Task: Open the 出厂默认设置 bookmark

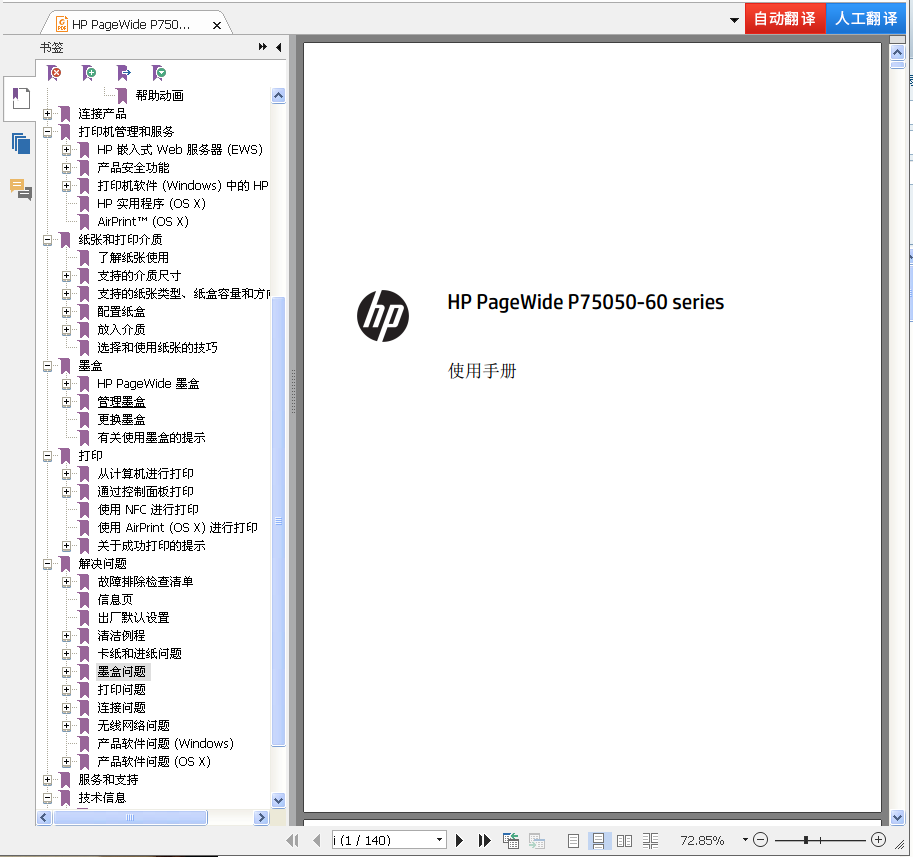Action: coord(133,618)
